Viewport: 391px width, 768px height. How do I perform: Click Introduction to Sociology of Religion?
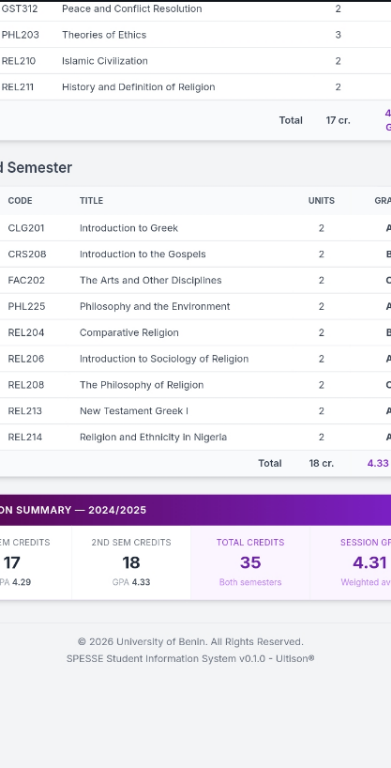pyautogui.click(x=164, y=359)
